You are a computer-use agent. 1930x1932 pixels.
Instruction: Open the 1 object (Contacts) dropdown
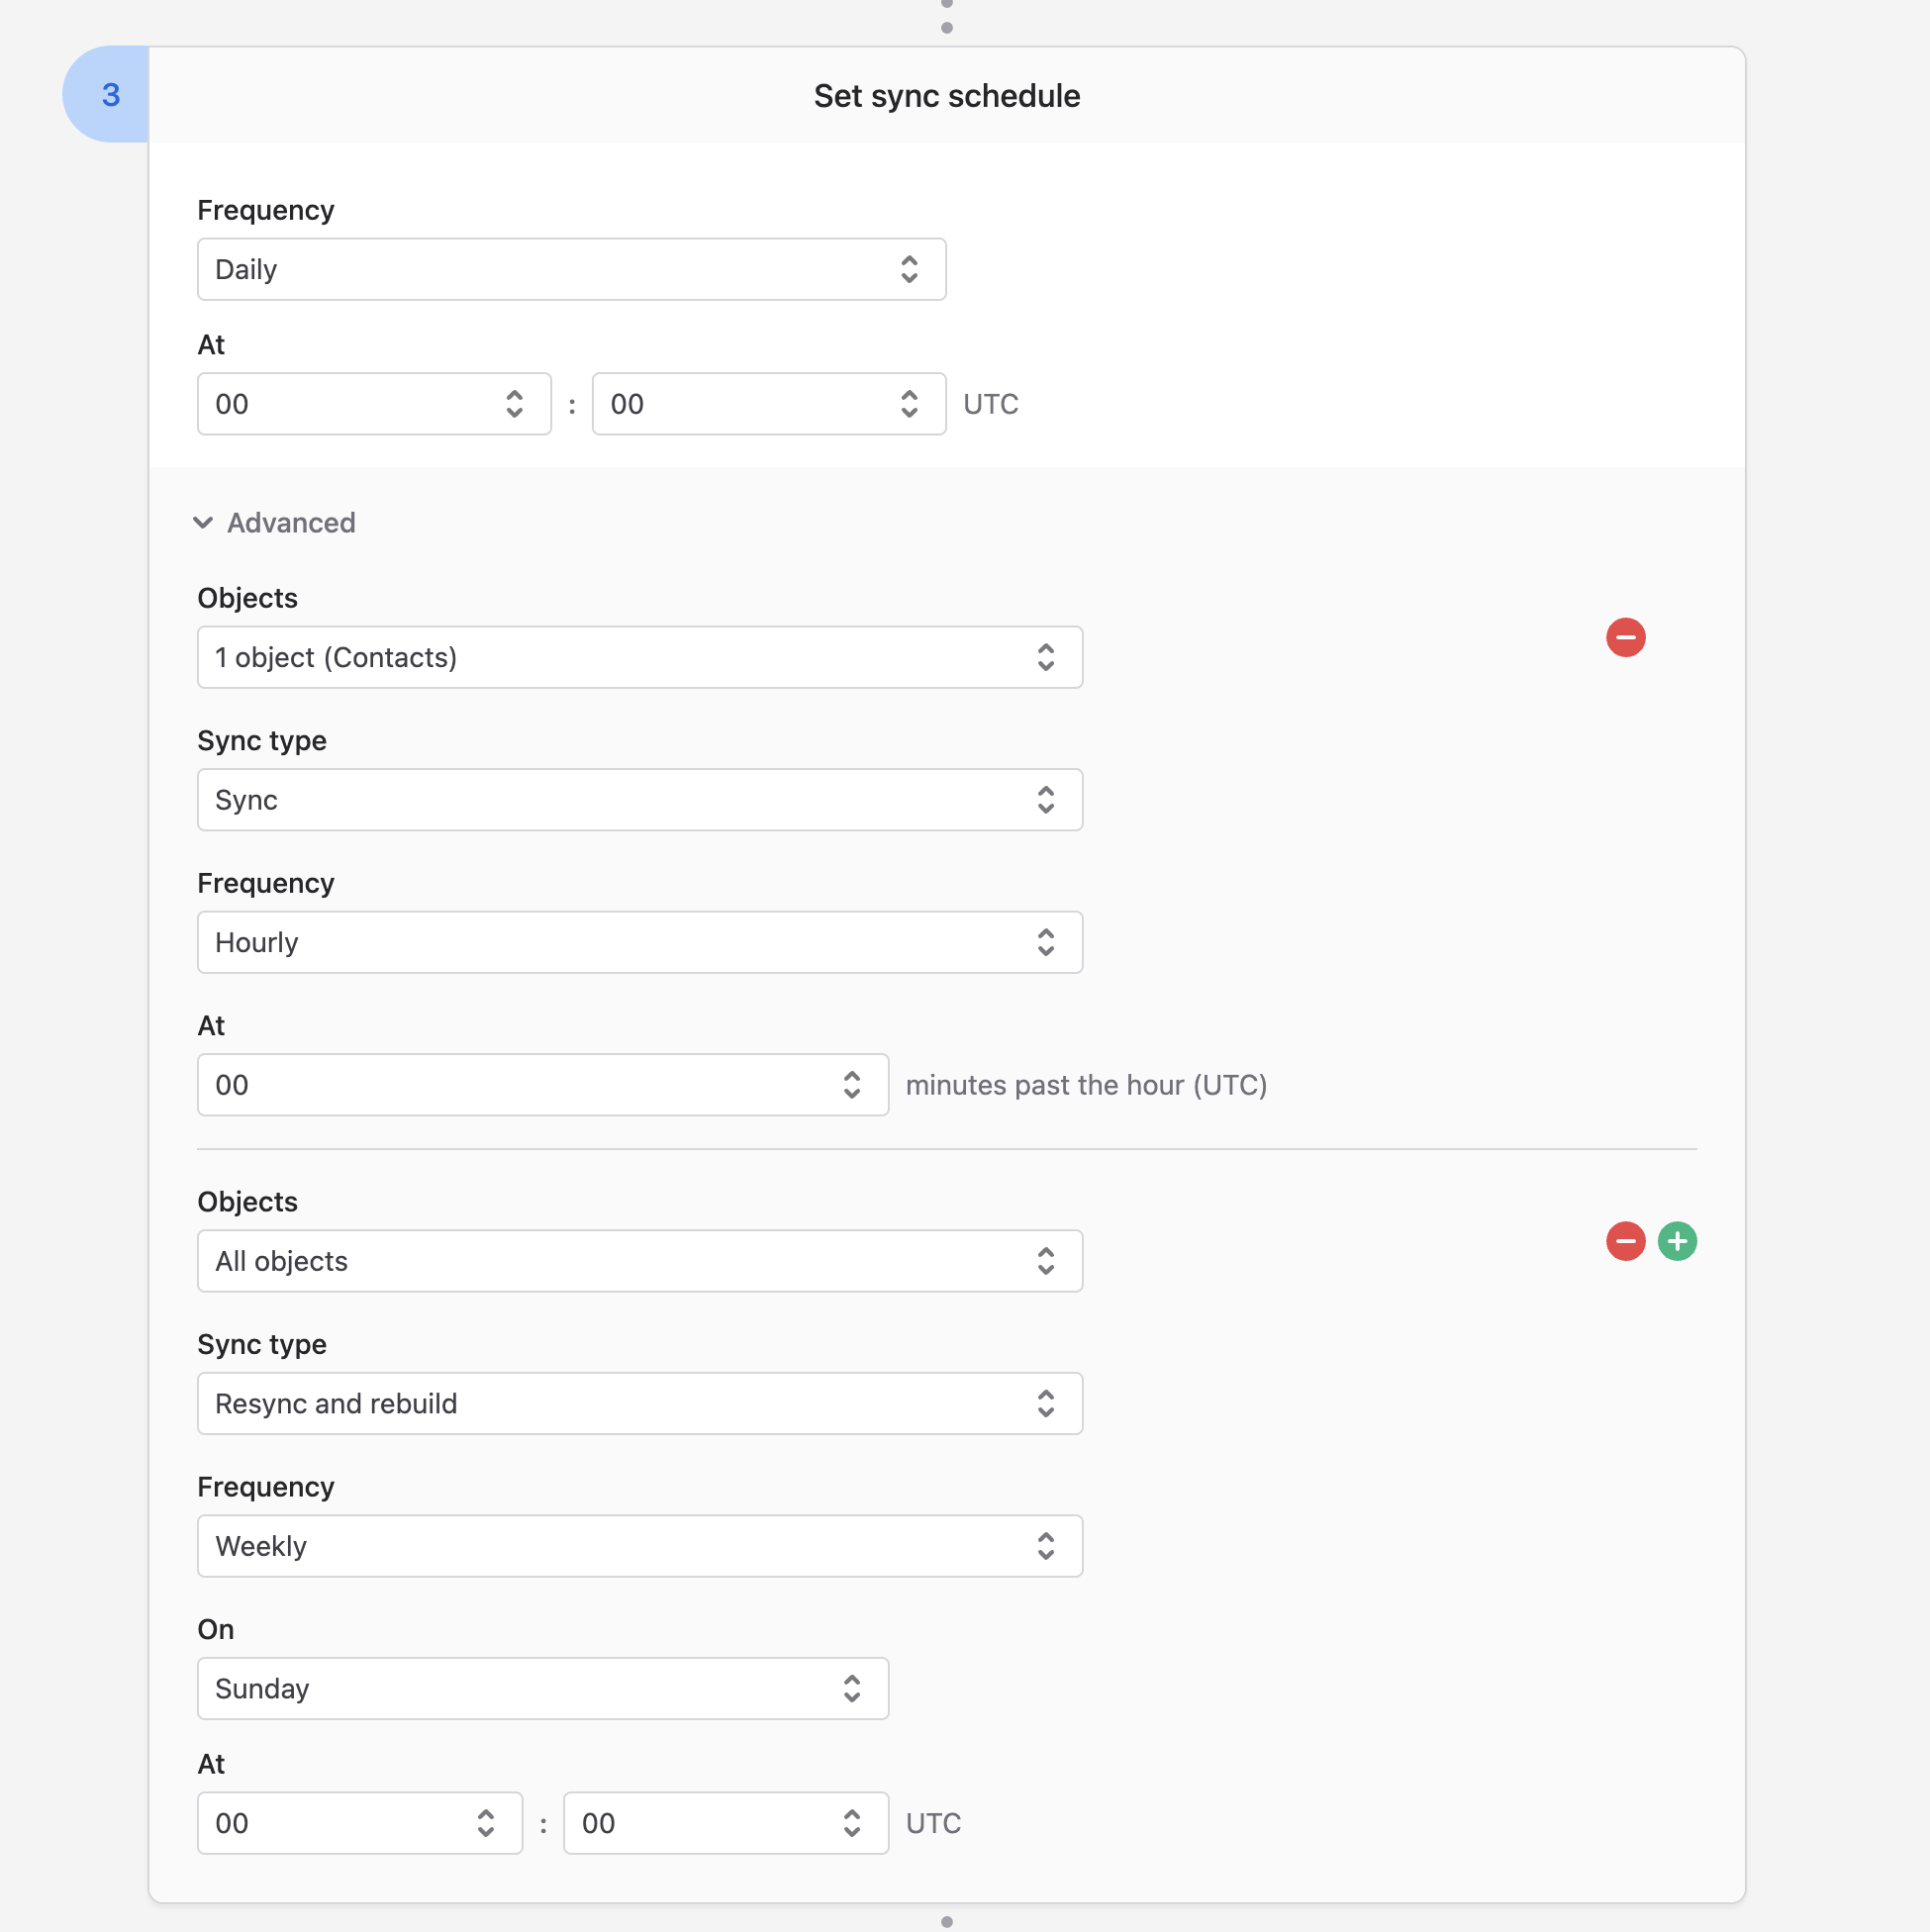[639, 657]
